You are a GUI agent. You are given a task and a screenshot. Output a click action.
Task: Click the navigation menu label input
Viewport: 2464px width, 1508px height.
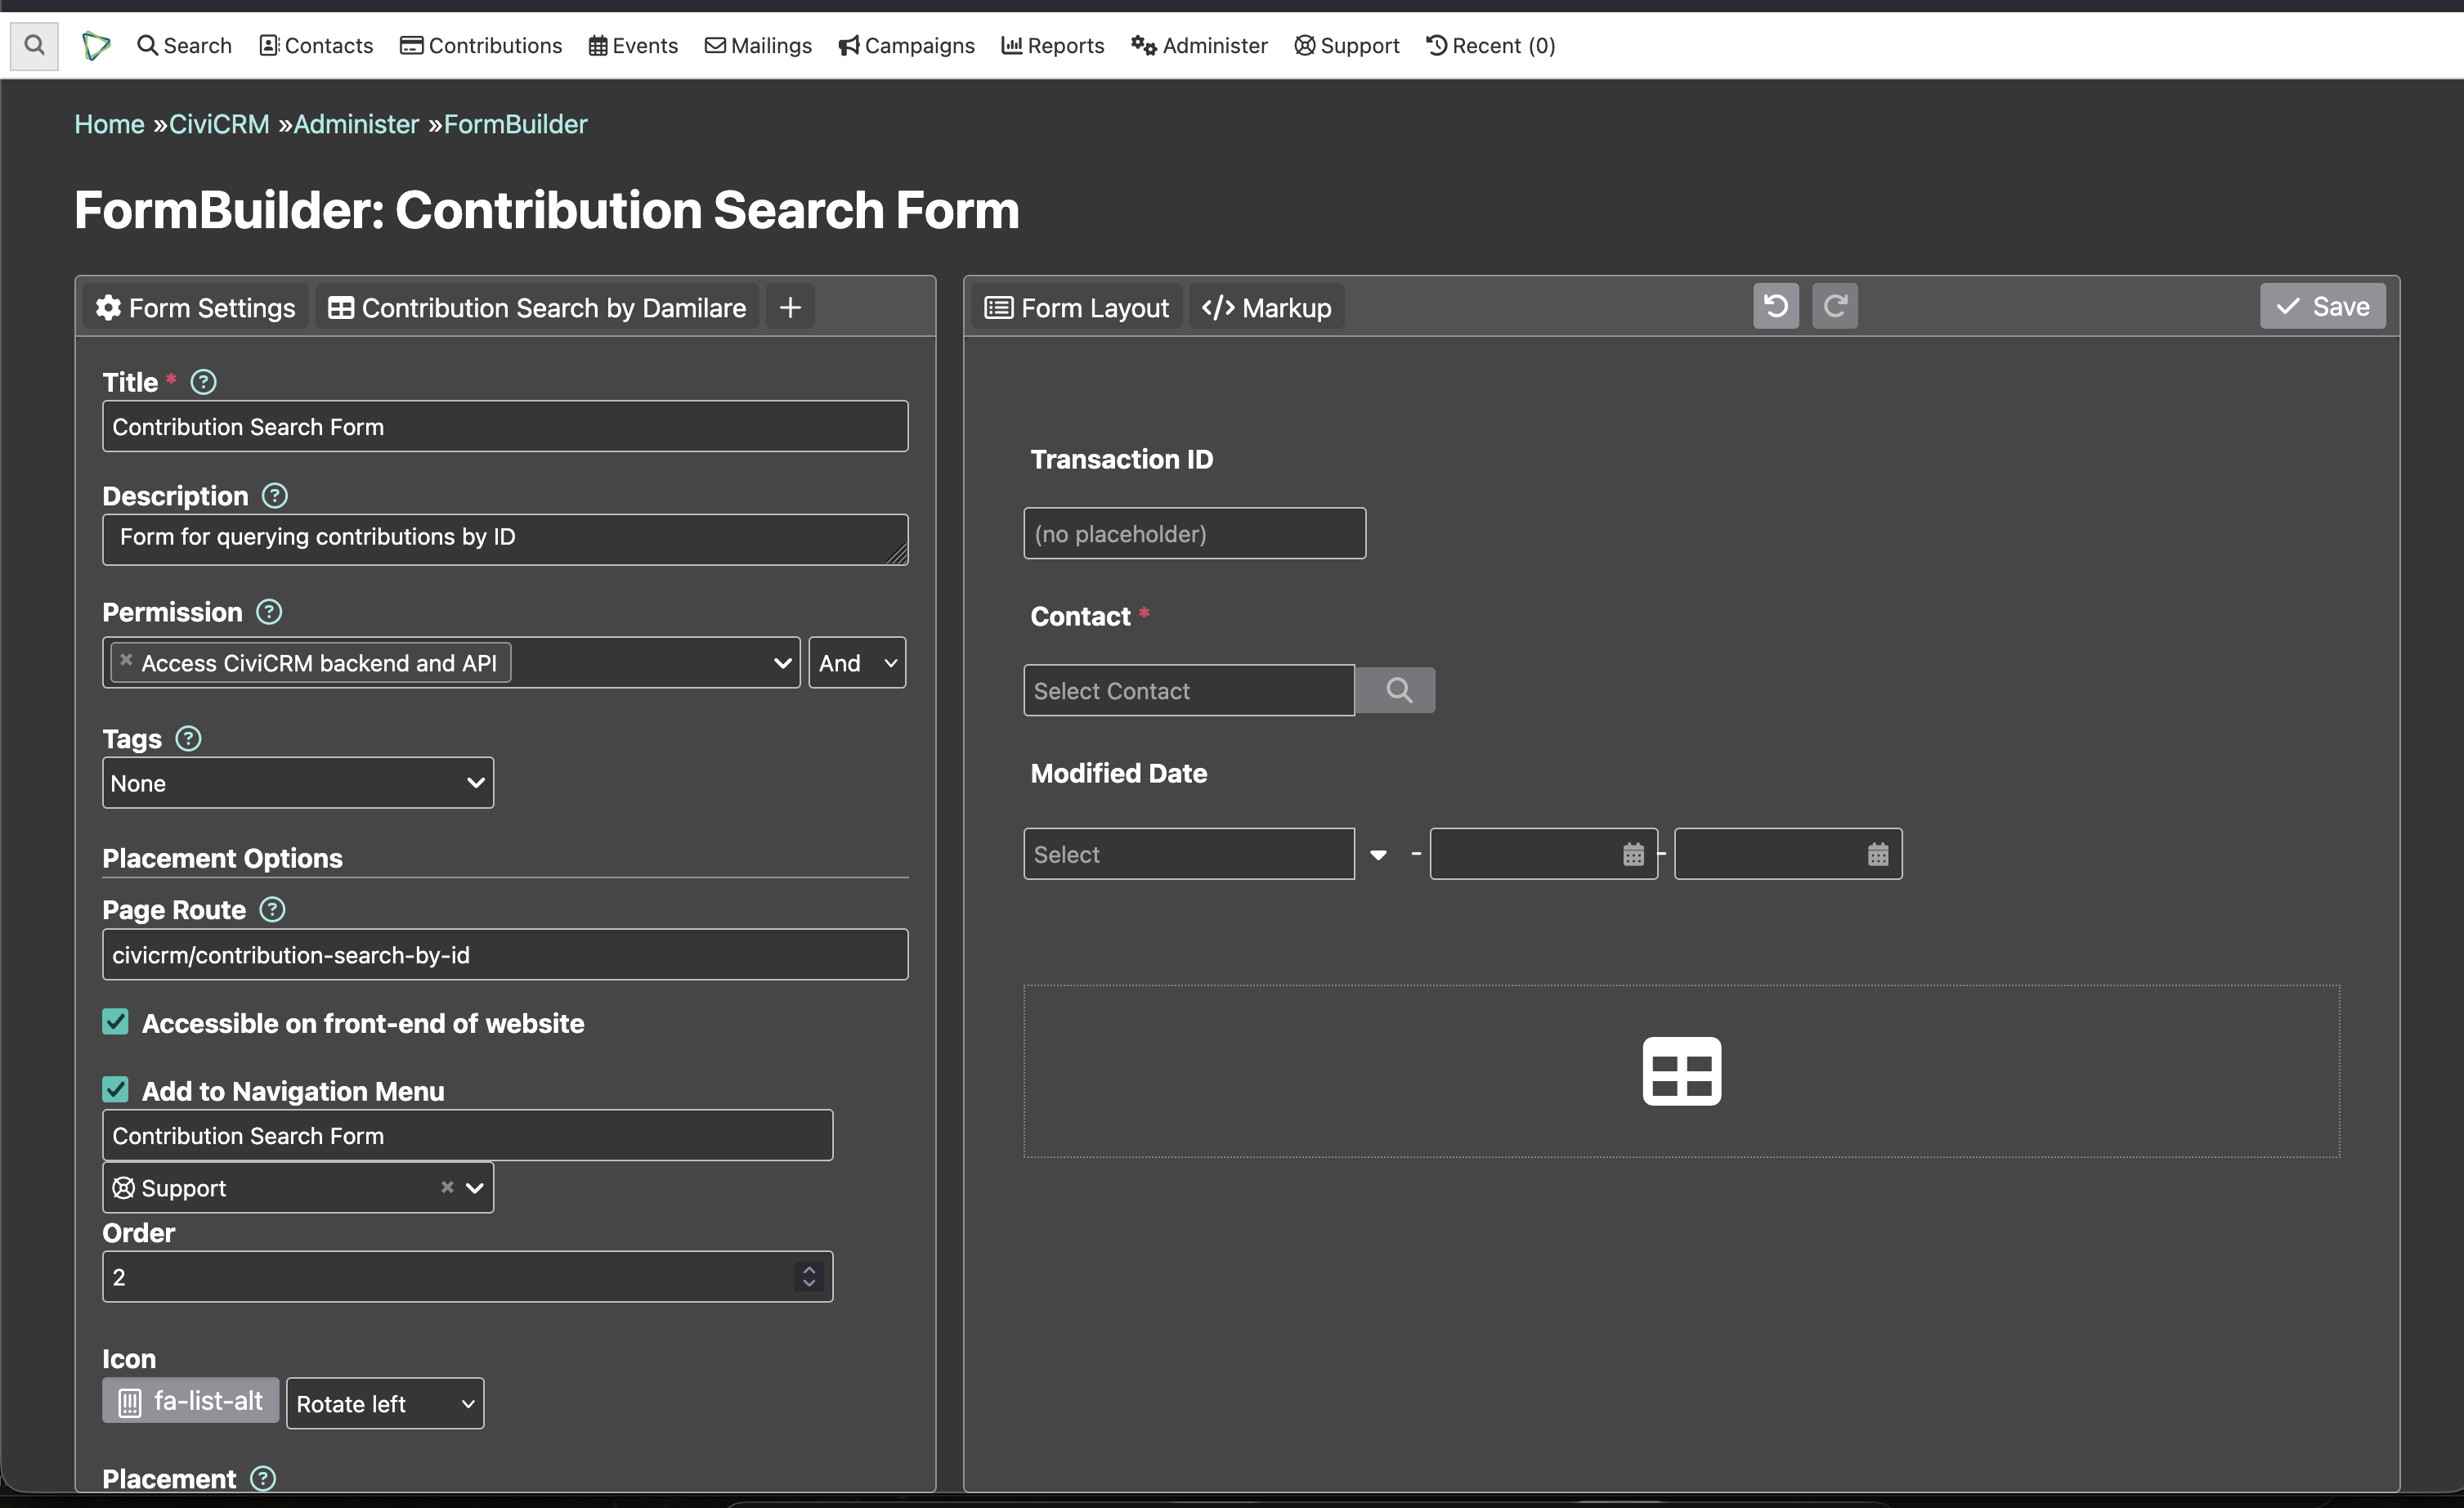click(467, 1136)
